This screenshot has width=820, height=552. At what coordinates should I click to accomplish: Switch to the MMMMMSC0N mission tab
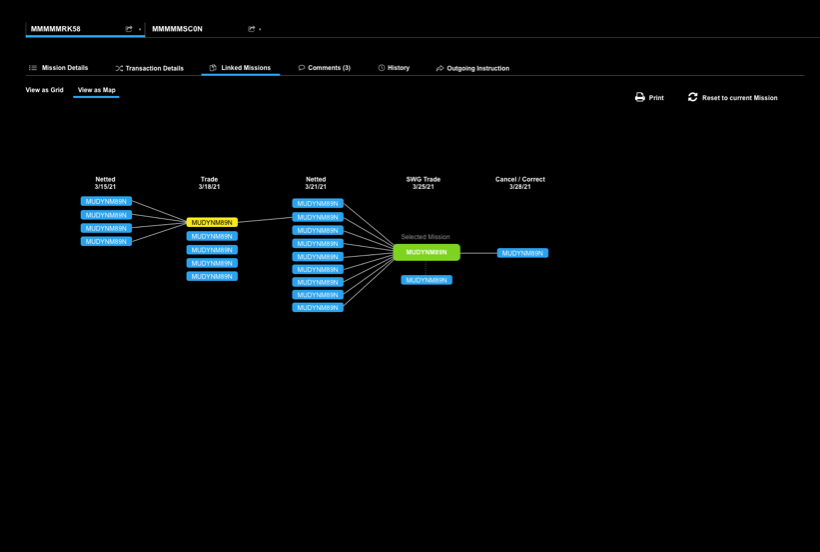(177, 29)
